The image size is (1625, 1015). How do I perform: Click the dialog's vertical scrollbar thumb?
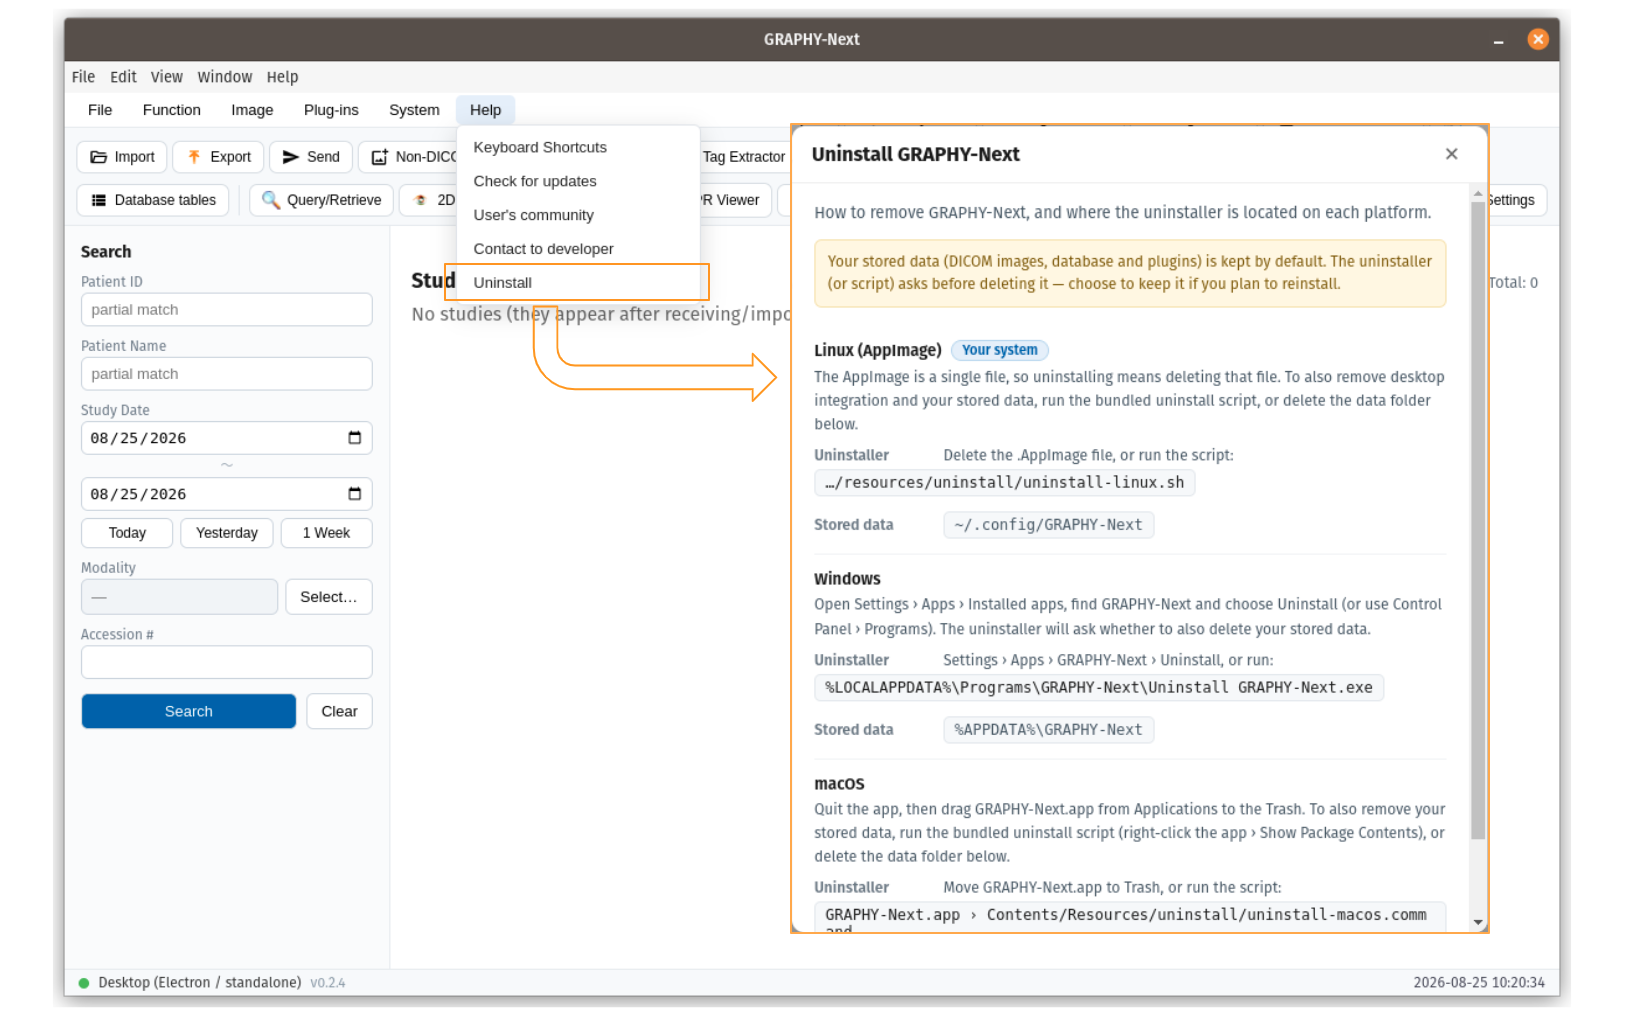[1478, 520]
